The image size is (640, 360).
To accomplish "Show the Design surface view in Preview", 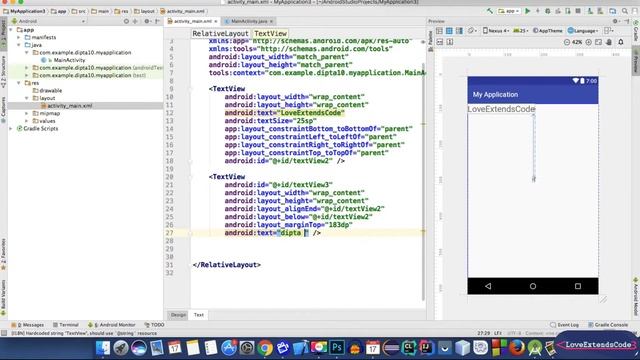I will tap(439, 31).
